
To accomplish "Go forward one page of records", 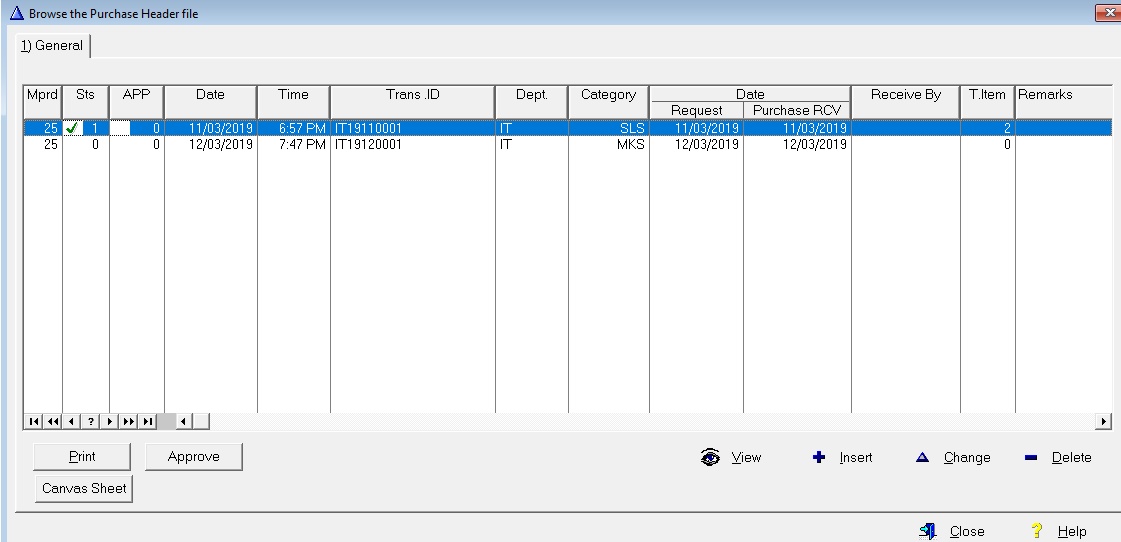I will coord(129,422).
